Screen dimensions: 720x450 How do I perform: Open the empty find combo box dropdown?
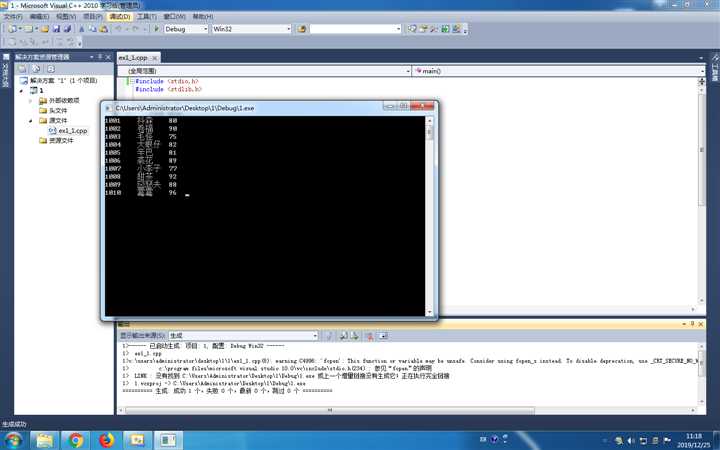pos(398,29)
